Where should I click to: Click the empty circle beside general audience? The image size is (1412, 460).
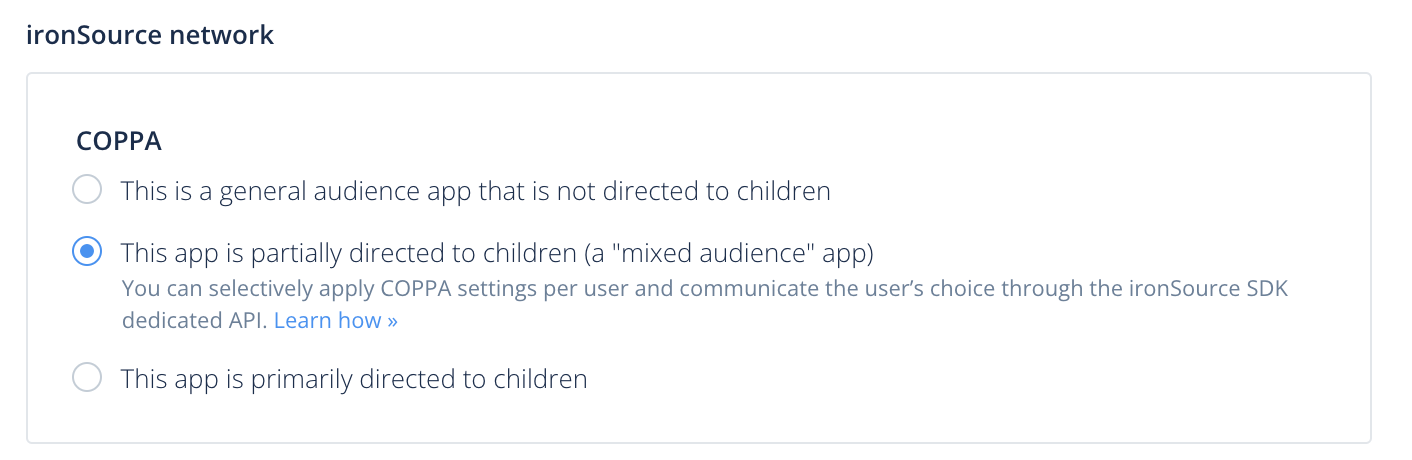click(88, 190)
